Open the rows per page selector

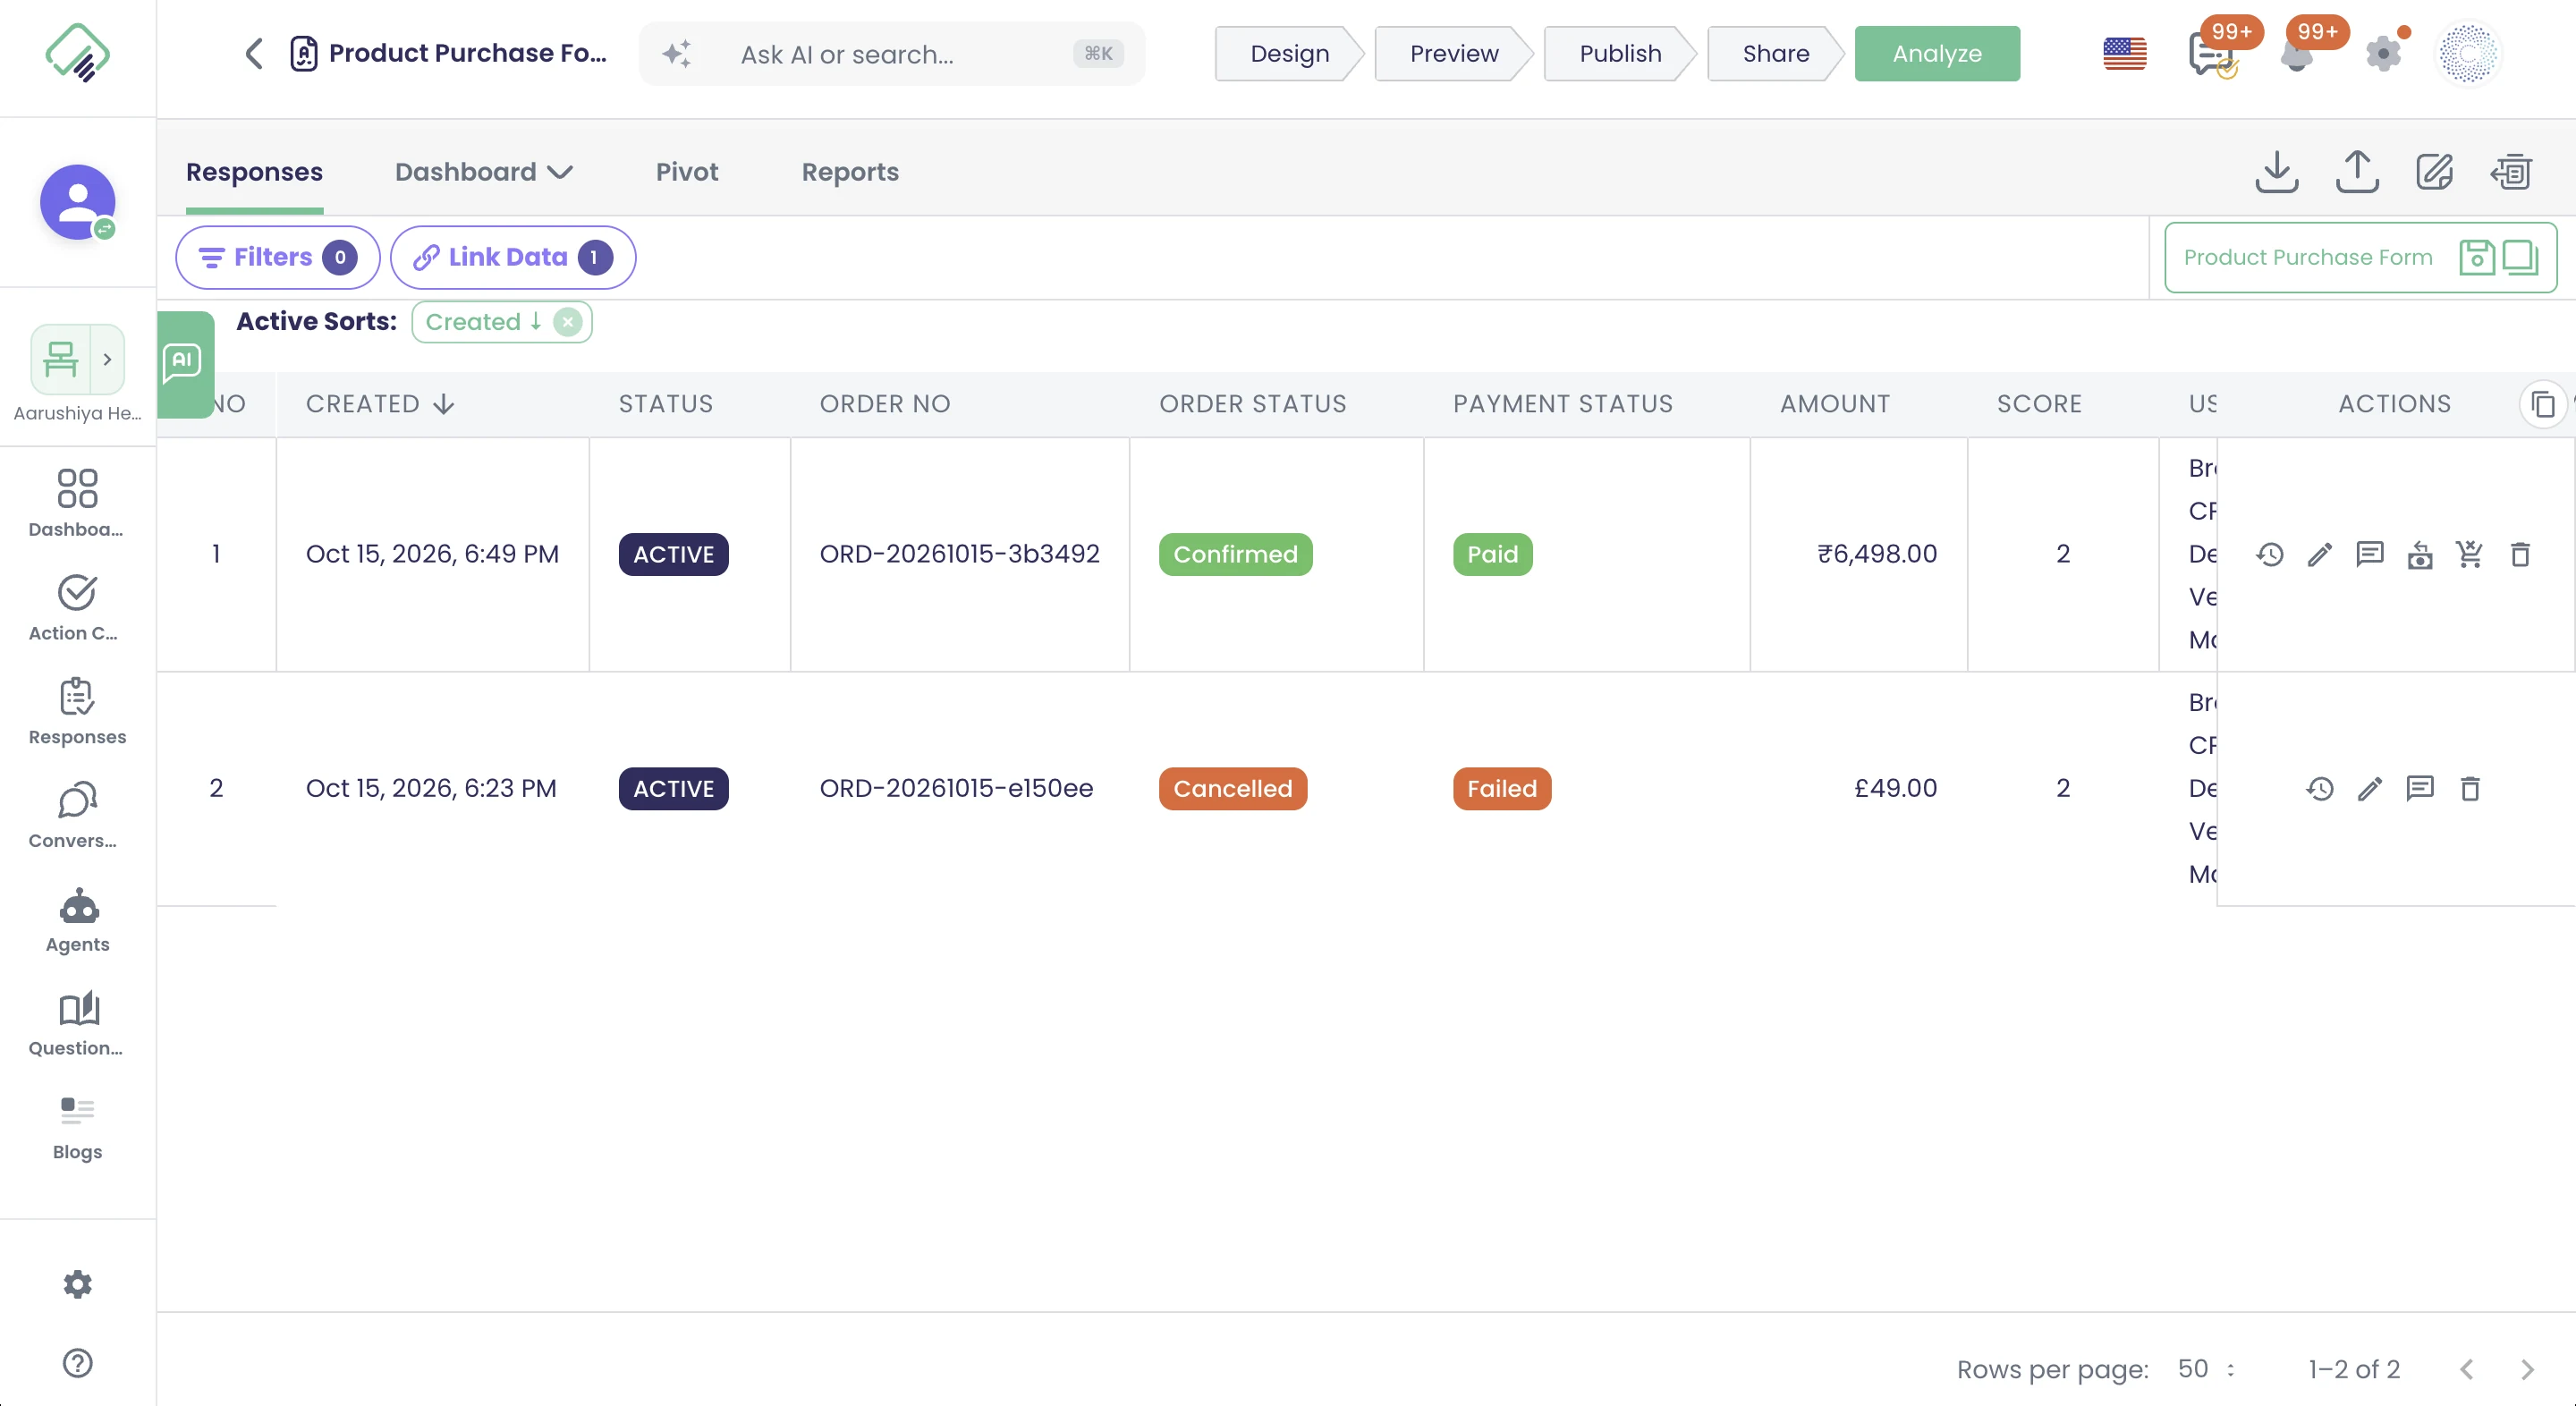(2207, 1368)
